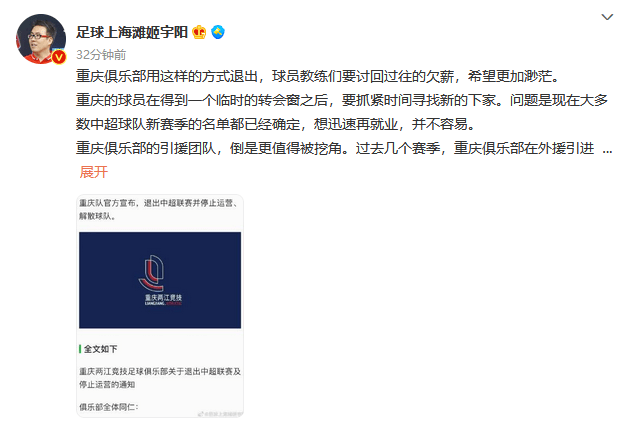636x425 pixels.
Task: Click the 重庆队官方宣布 caption in image
Action: pos(159,209)
